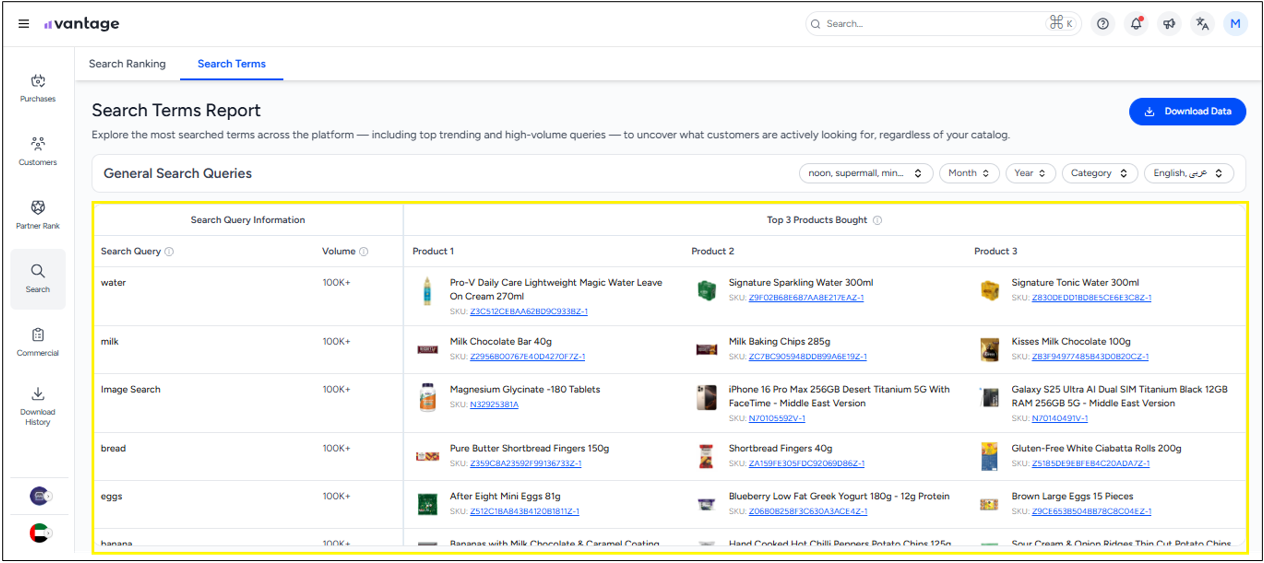The width and height of the screenshot is (1264, 563).
Task: Open Download History in sidebar
Action: (x=38, y=404)
